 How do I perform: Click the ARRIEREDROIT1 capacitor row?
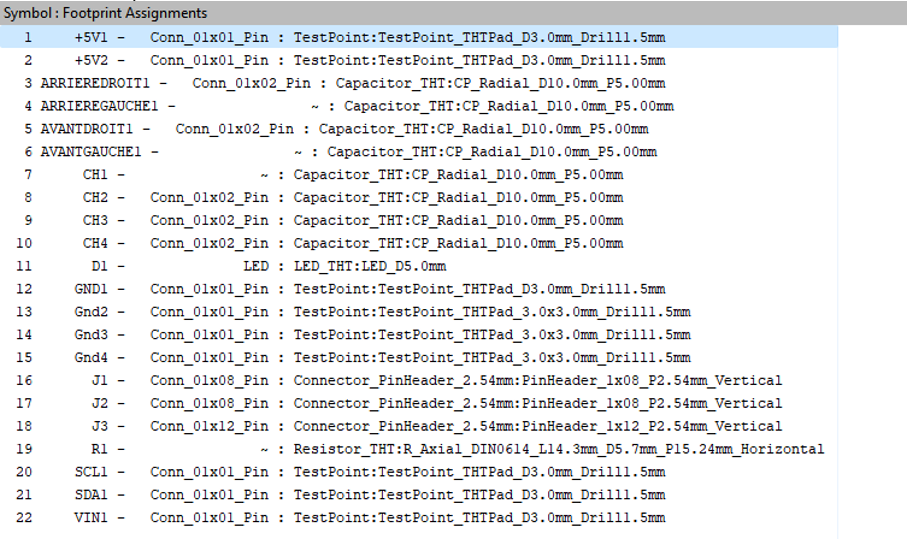pyautogui.click(x=400, y=83)
